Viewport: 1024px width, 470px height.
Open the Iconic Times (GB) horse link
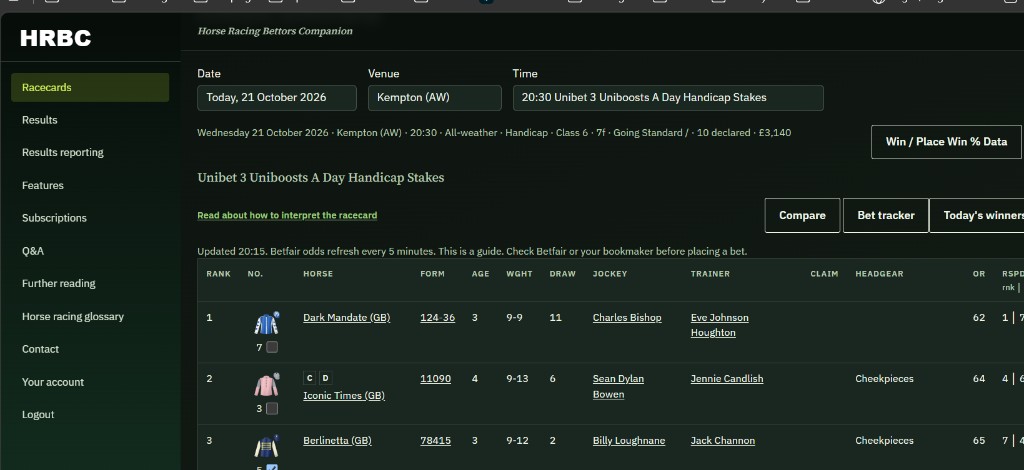[x=344, y=396]
